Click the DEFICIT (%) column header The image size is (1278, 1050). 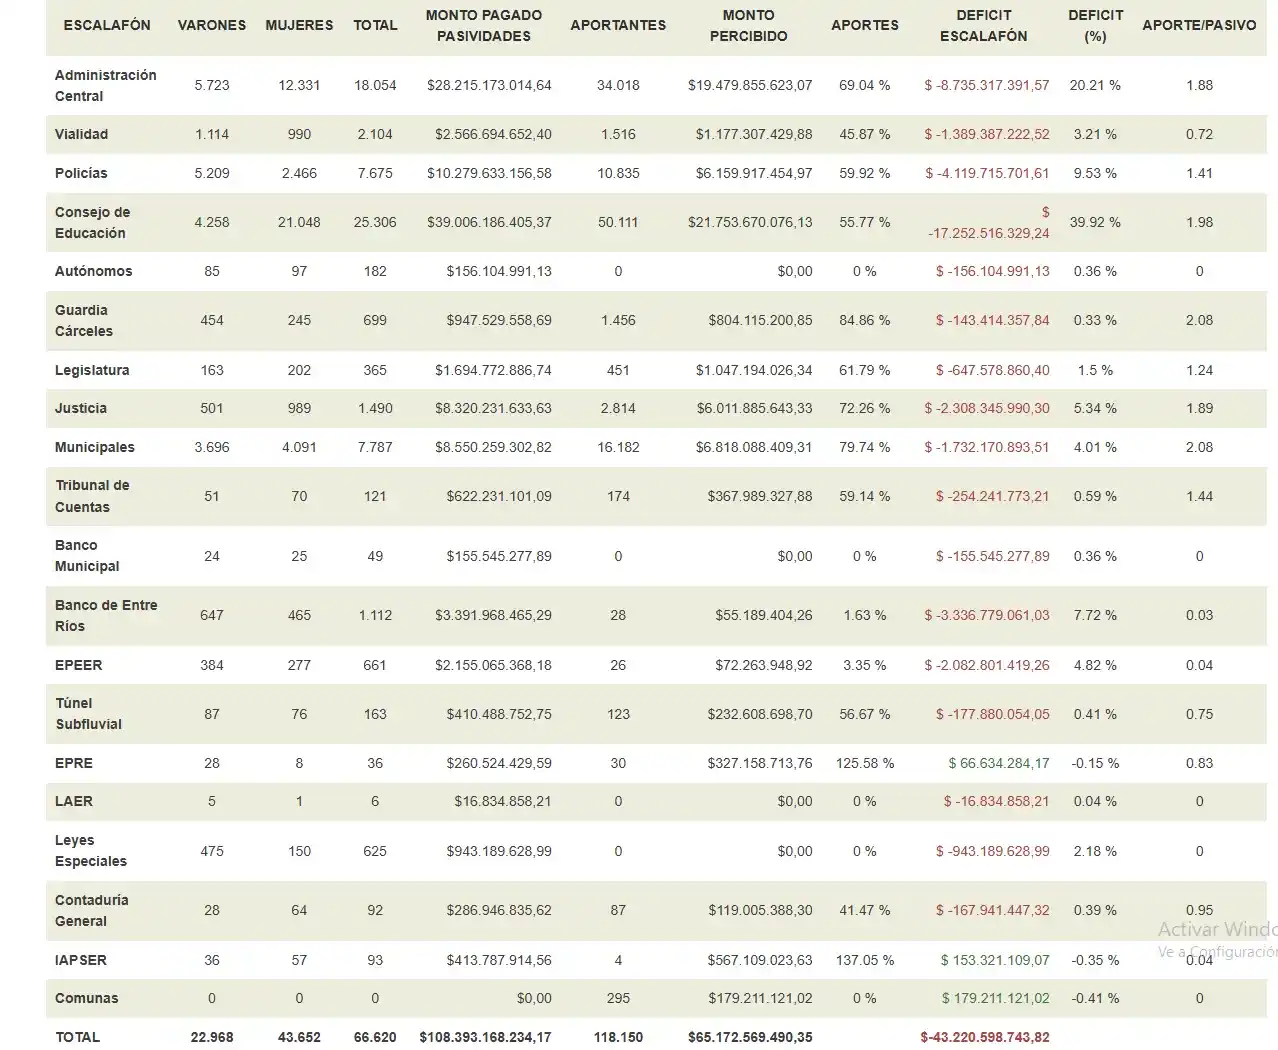pyautogui.click(x=1096, y=26)
